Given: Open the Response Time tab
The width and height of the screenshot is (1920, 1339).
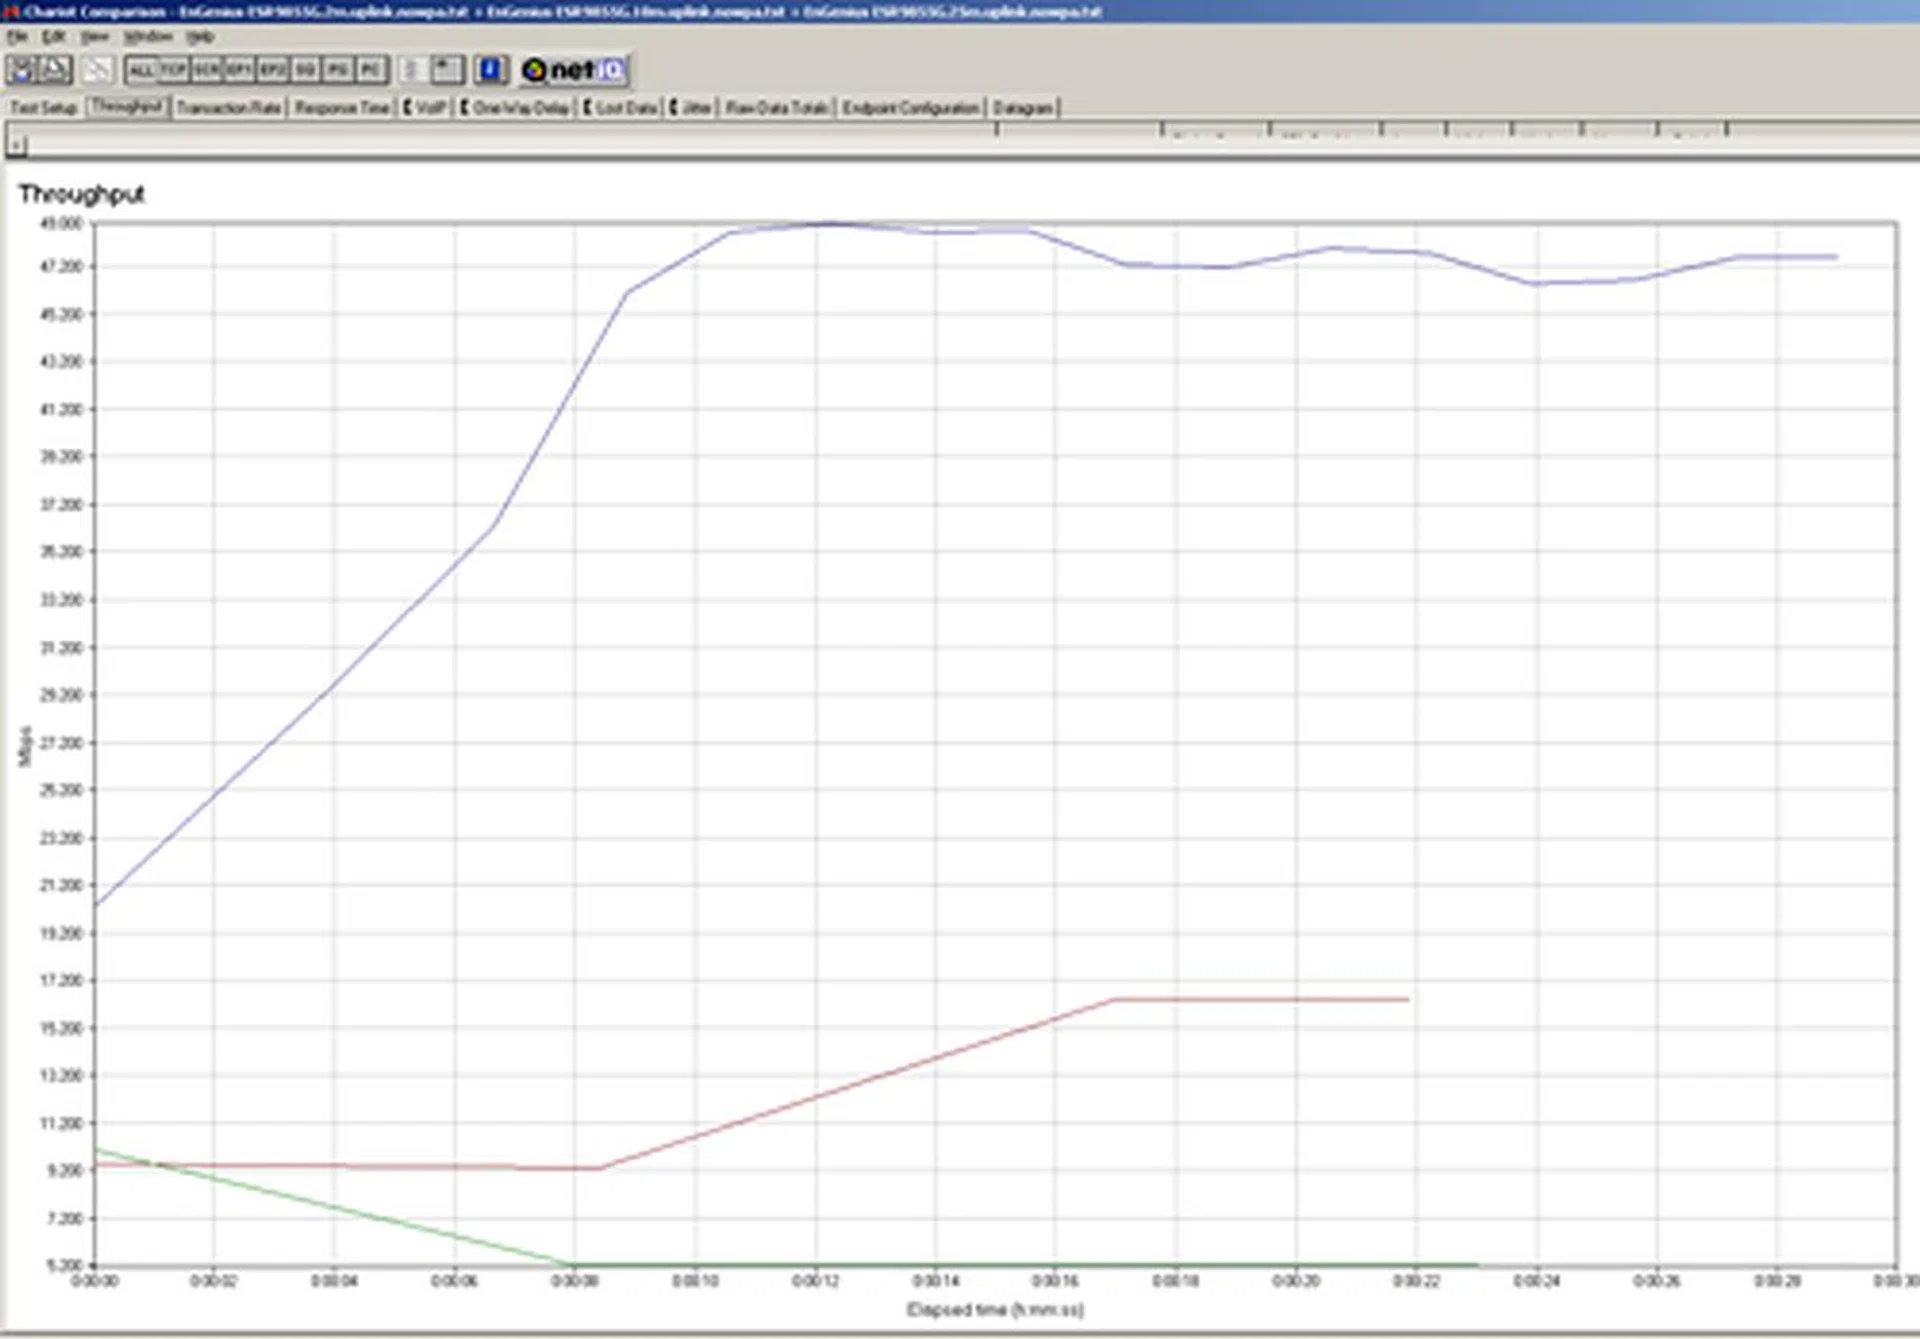Looking at the screenshot, I should click(x=342, y=107).
